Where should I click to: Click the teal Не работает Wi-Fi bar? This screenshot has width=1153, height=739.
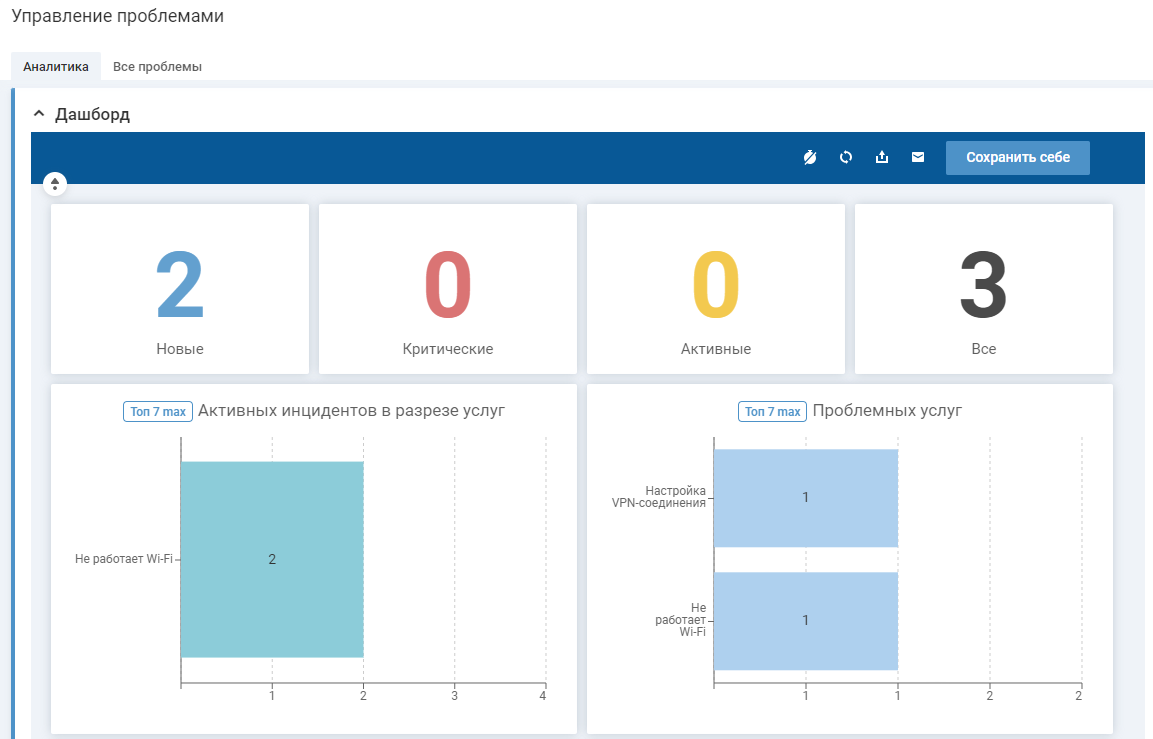pyautogui.click(x=272, y=559)
